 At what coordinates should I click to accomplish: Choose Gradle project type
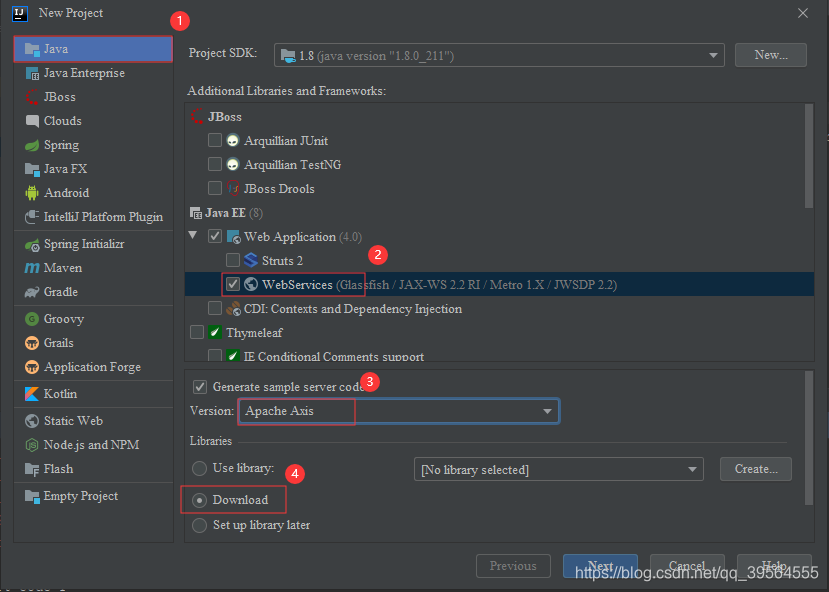click(x=94, y=292)
